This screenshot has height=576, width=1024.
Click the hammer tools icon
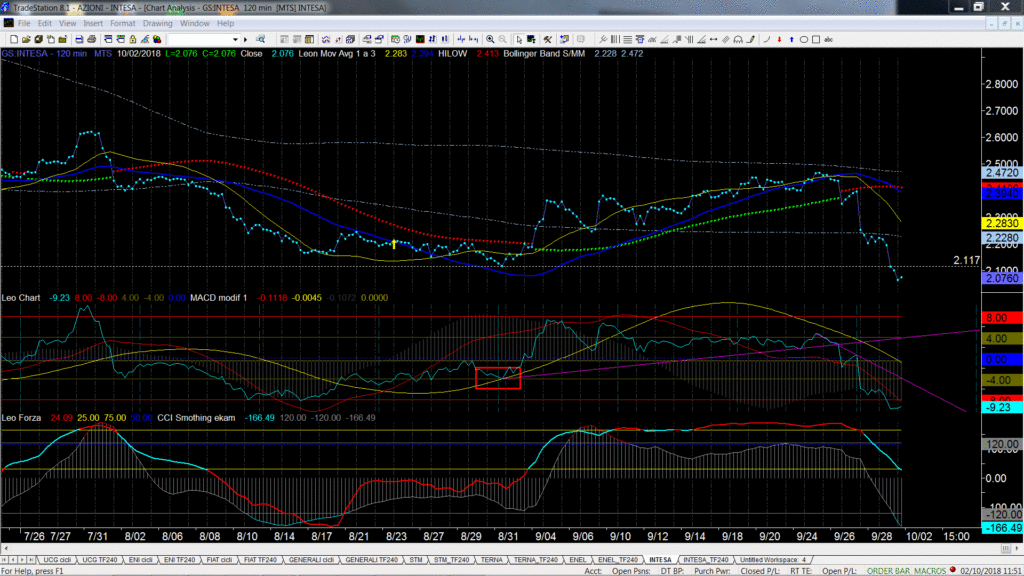[548, 40]
